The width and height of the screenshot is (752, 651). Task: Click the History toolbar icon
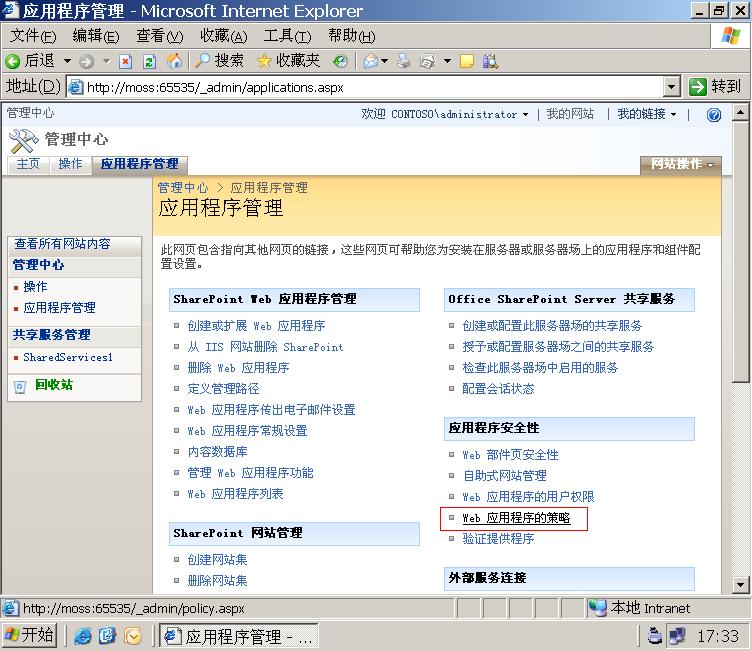[x=340, y=61]
